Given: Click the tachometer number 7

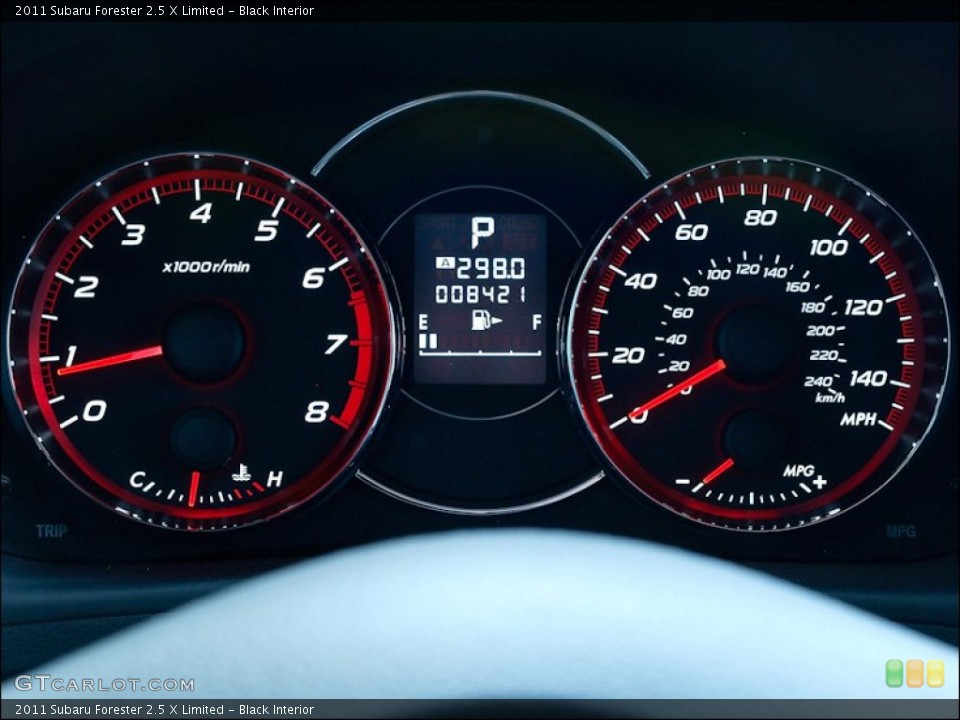Looking at the screenshot, I should pos(336,343).
